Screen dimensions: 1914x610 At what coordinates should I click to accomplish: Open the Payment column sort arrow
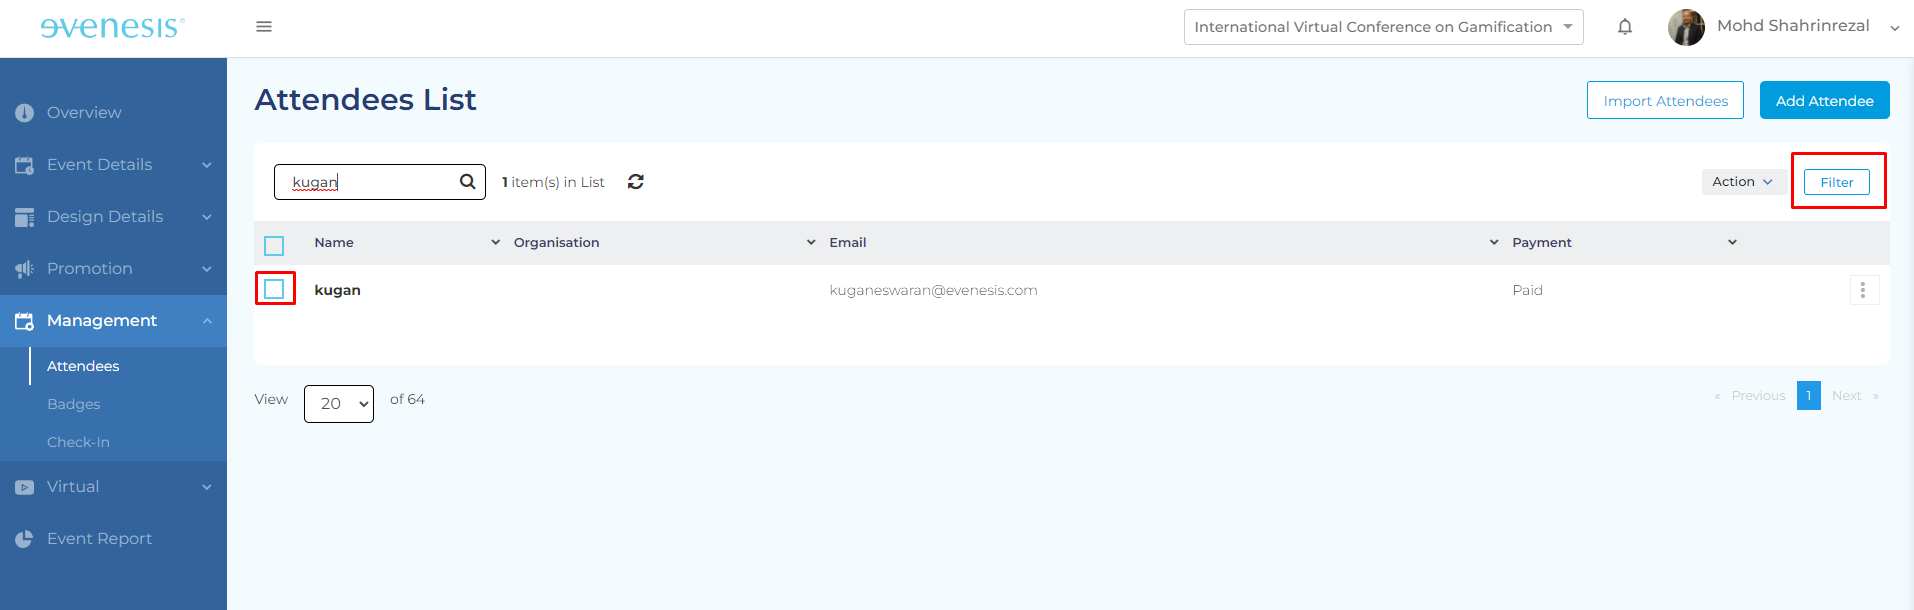pos(1732,242)
